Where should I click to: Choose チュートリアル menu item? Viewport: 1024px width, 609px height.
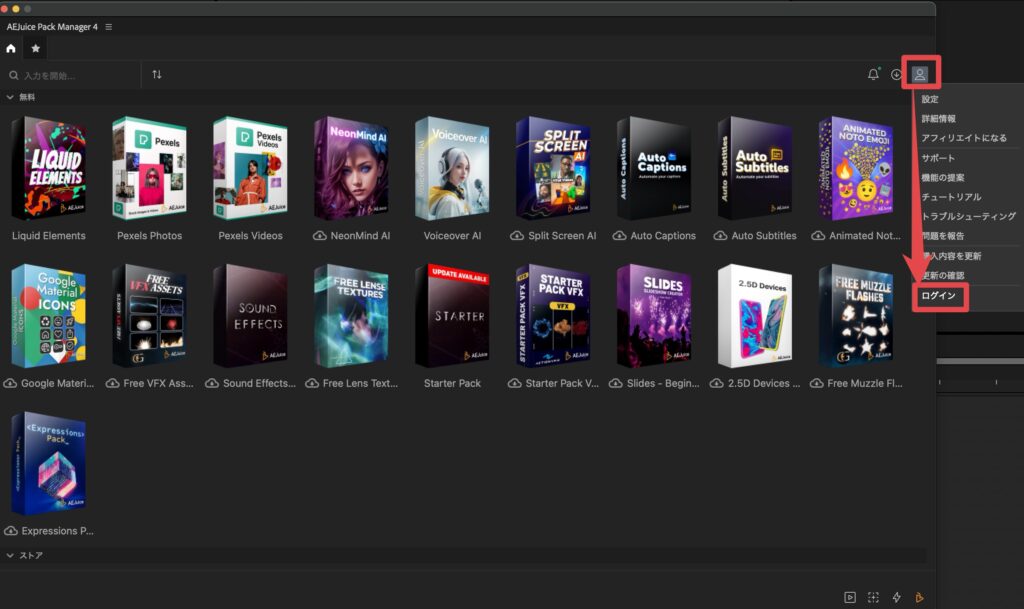pyautogui.click(x=951, y=197)
